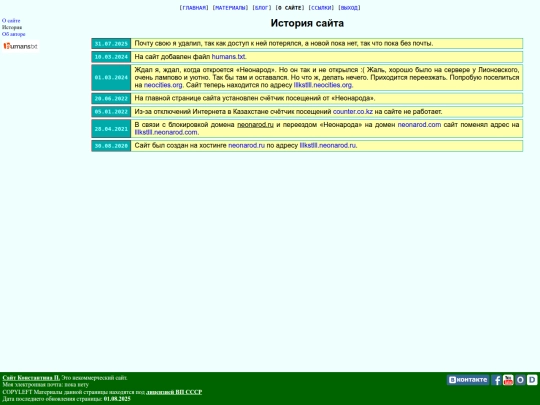Viewport: 540px width, 405px height.
Task: Open МАТЕРИАЛЫ in top navigation
Action: (x=230, y=8)
